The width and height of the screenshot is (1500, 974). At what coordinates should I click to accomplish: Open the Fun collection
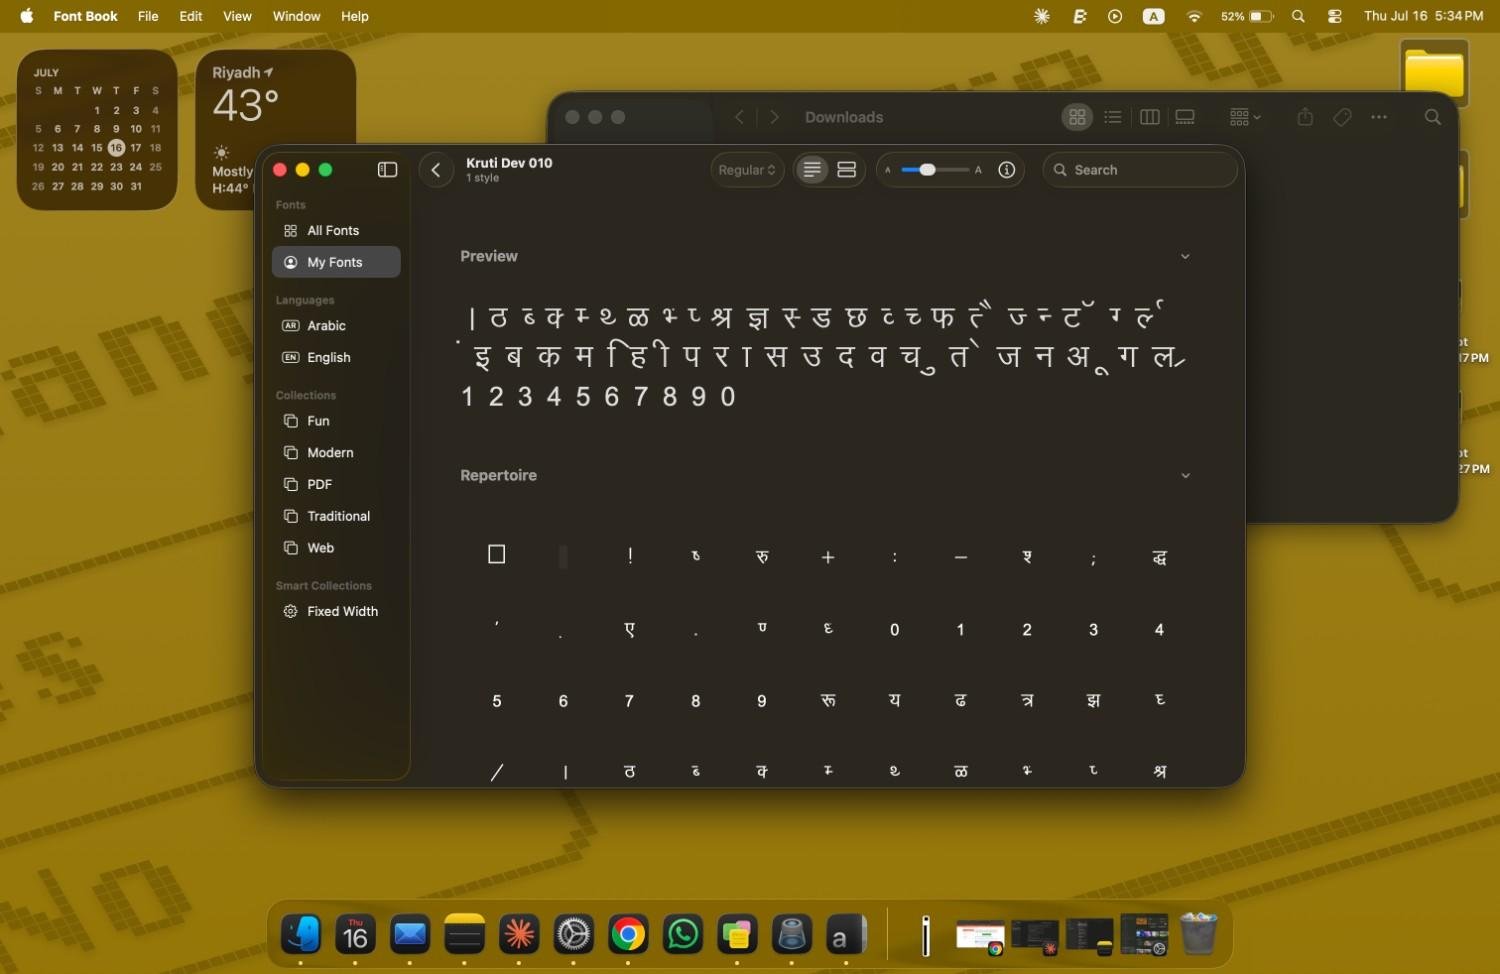coord(336,421)
